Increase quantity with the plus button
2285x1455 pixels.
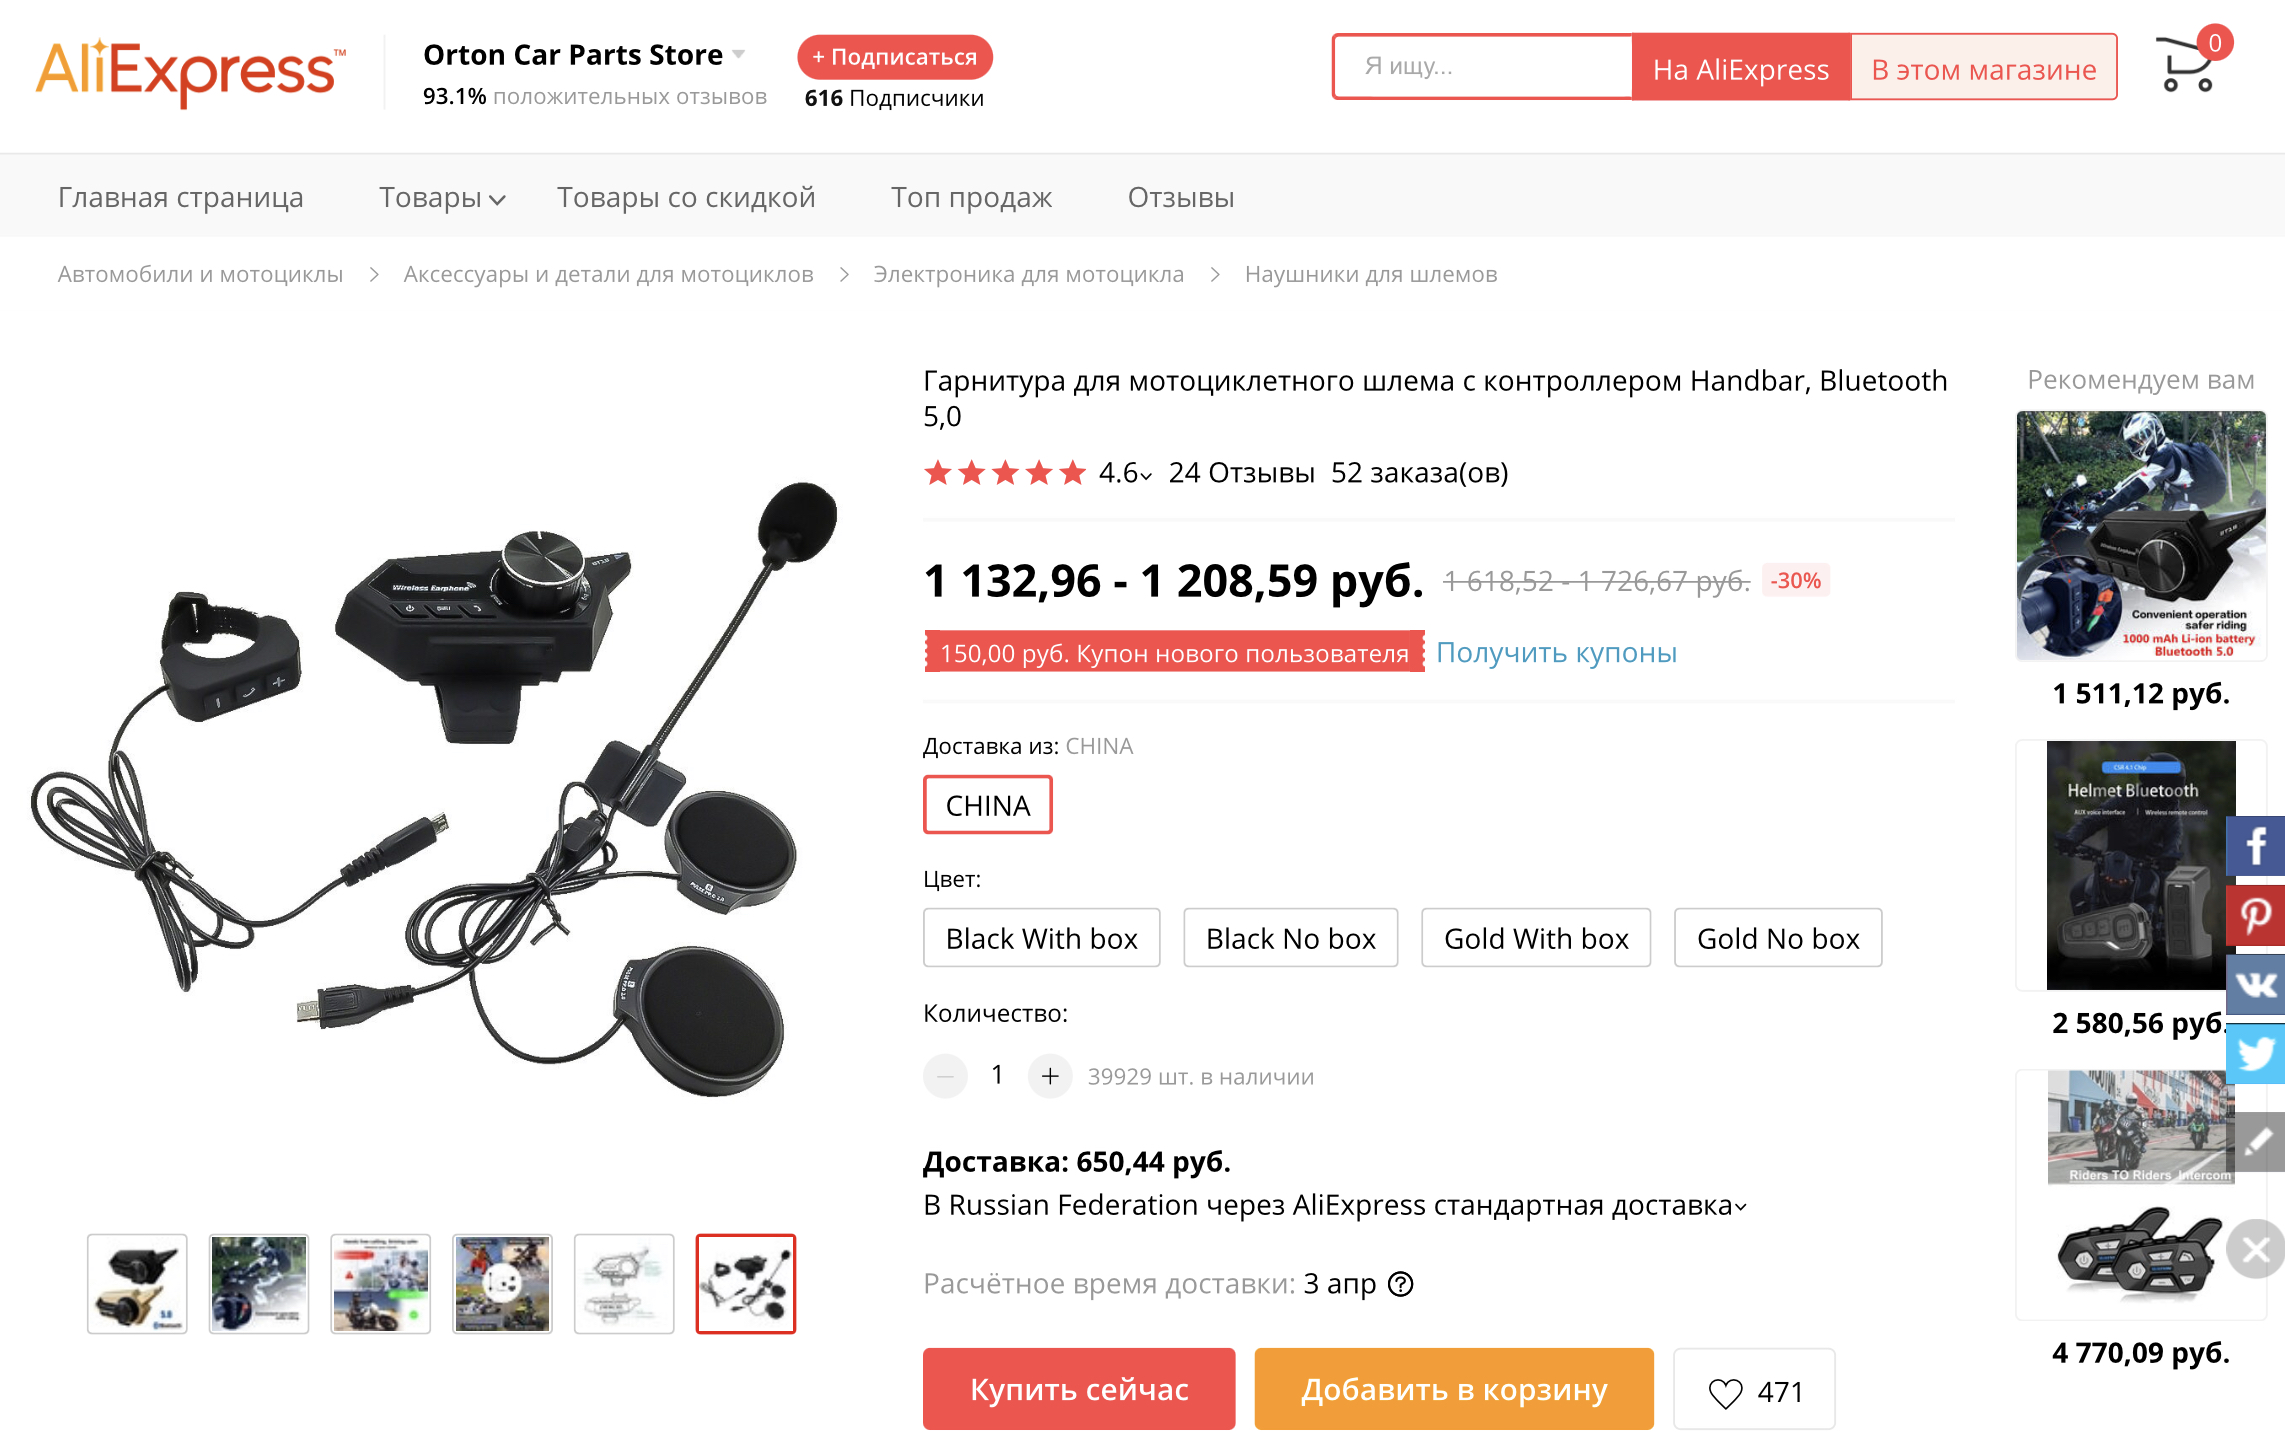coord(1049,1076)
